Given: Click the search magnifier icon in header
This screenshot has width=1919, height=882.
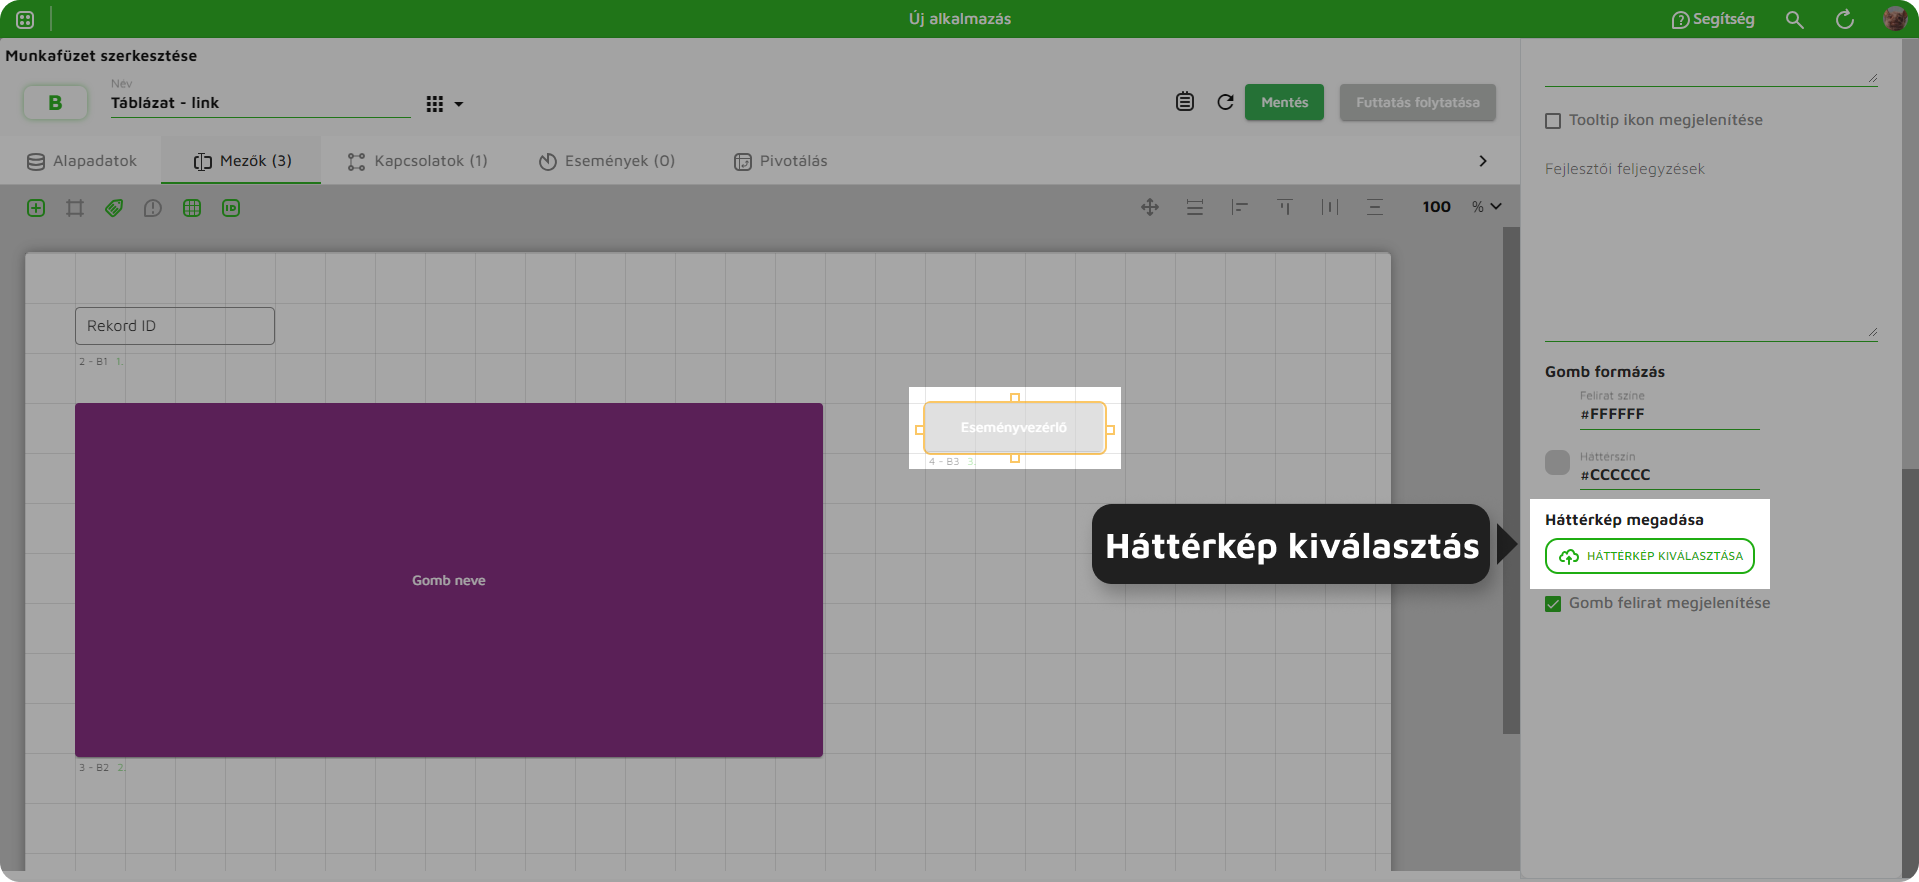Looking at the screenshot, I should pyautogui.click(x=1795, y=19).
